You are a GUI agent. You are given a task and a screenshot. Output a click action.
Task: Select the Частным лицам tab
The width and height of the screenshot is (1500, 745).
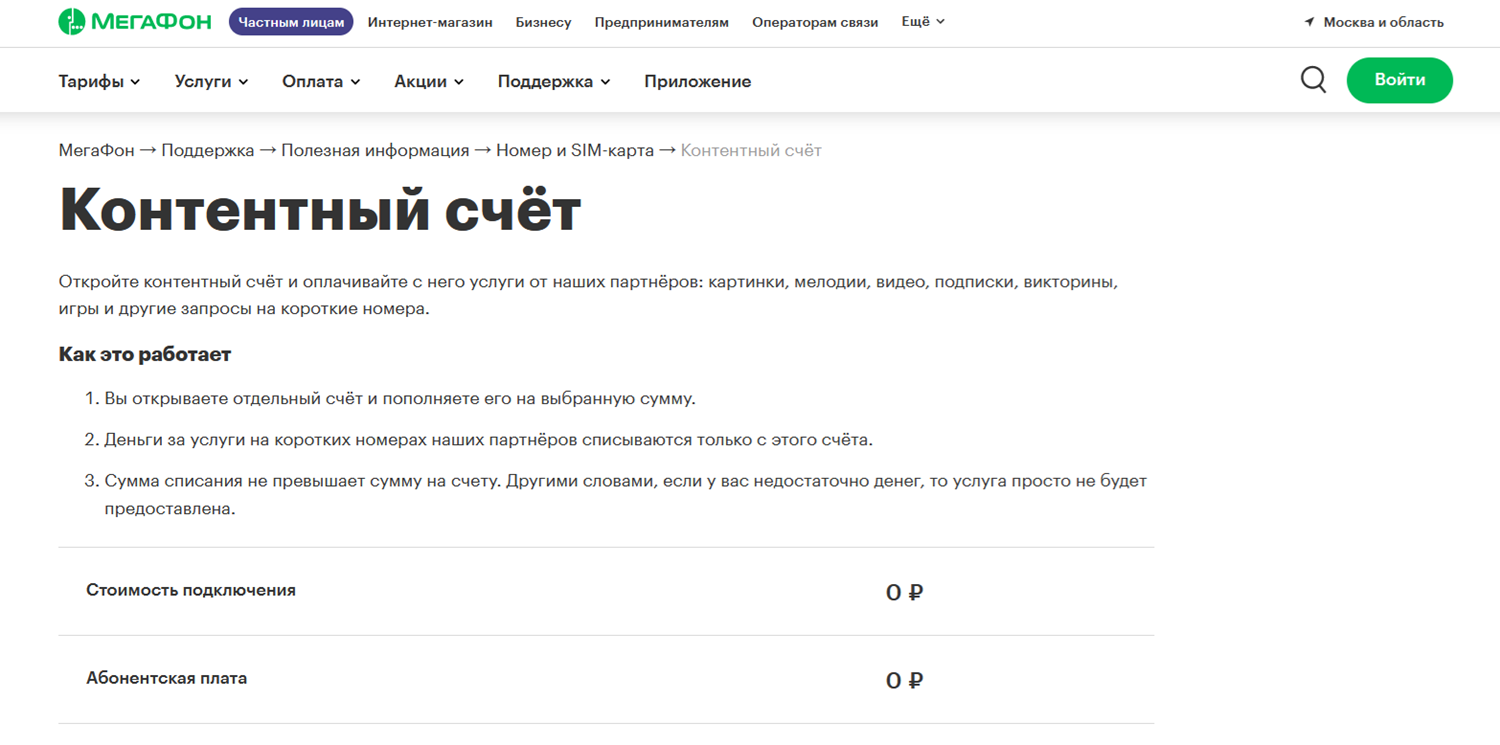tap(291, 22)
